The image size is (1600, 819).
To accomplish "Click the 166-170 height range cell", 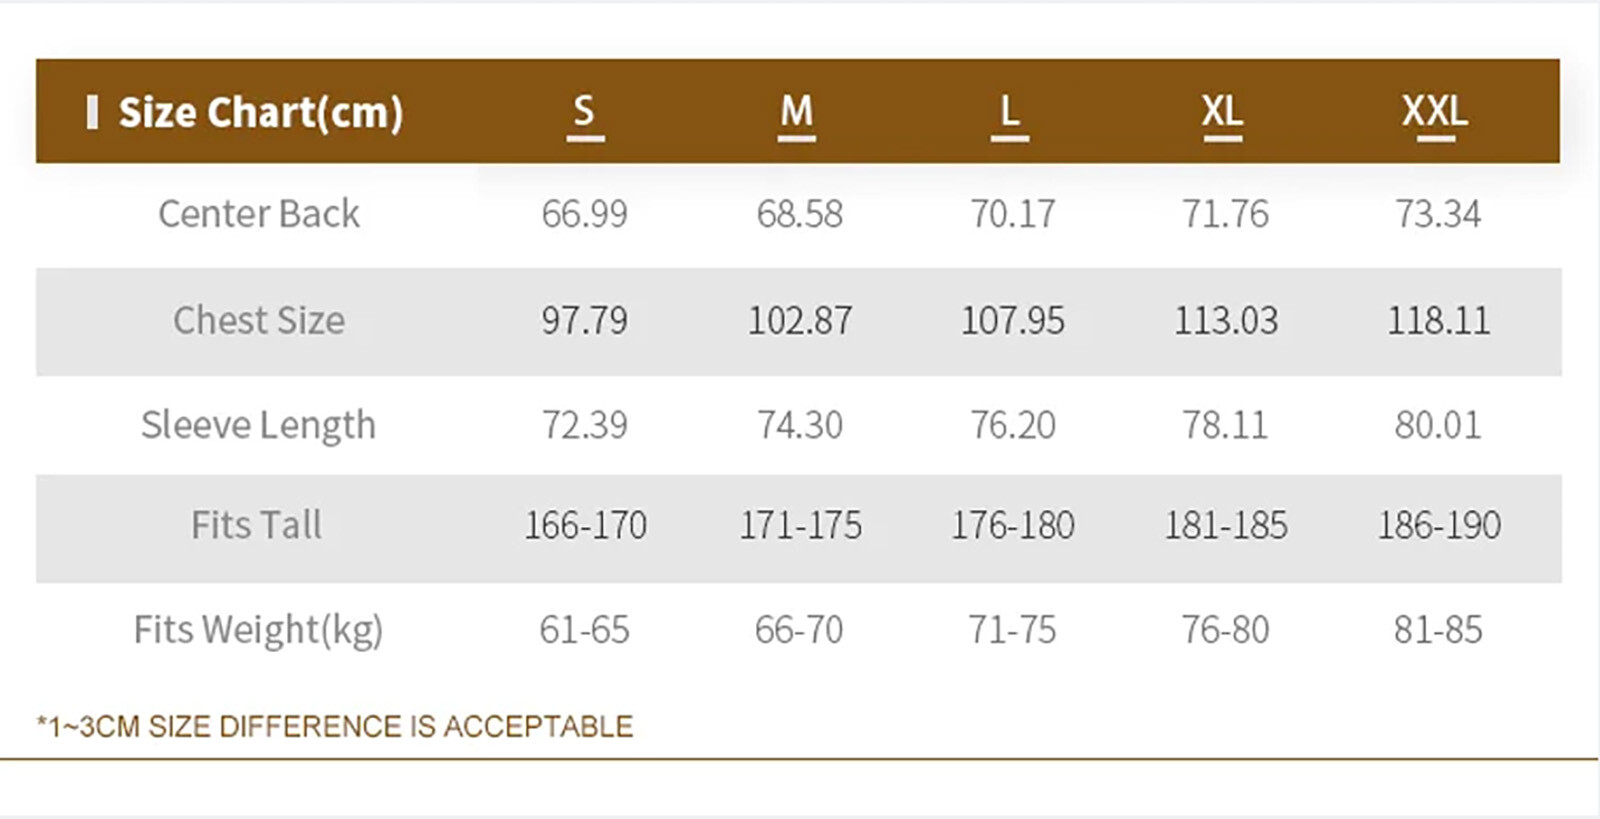I will pos(586,525).
